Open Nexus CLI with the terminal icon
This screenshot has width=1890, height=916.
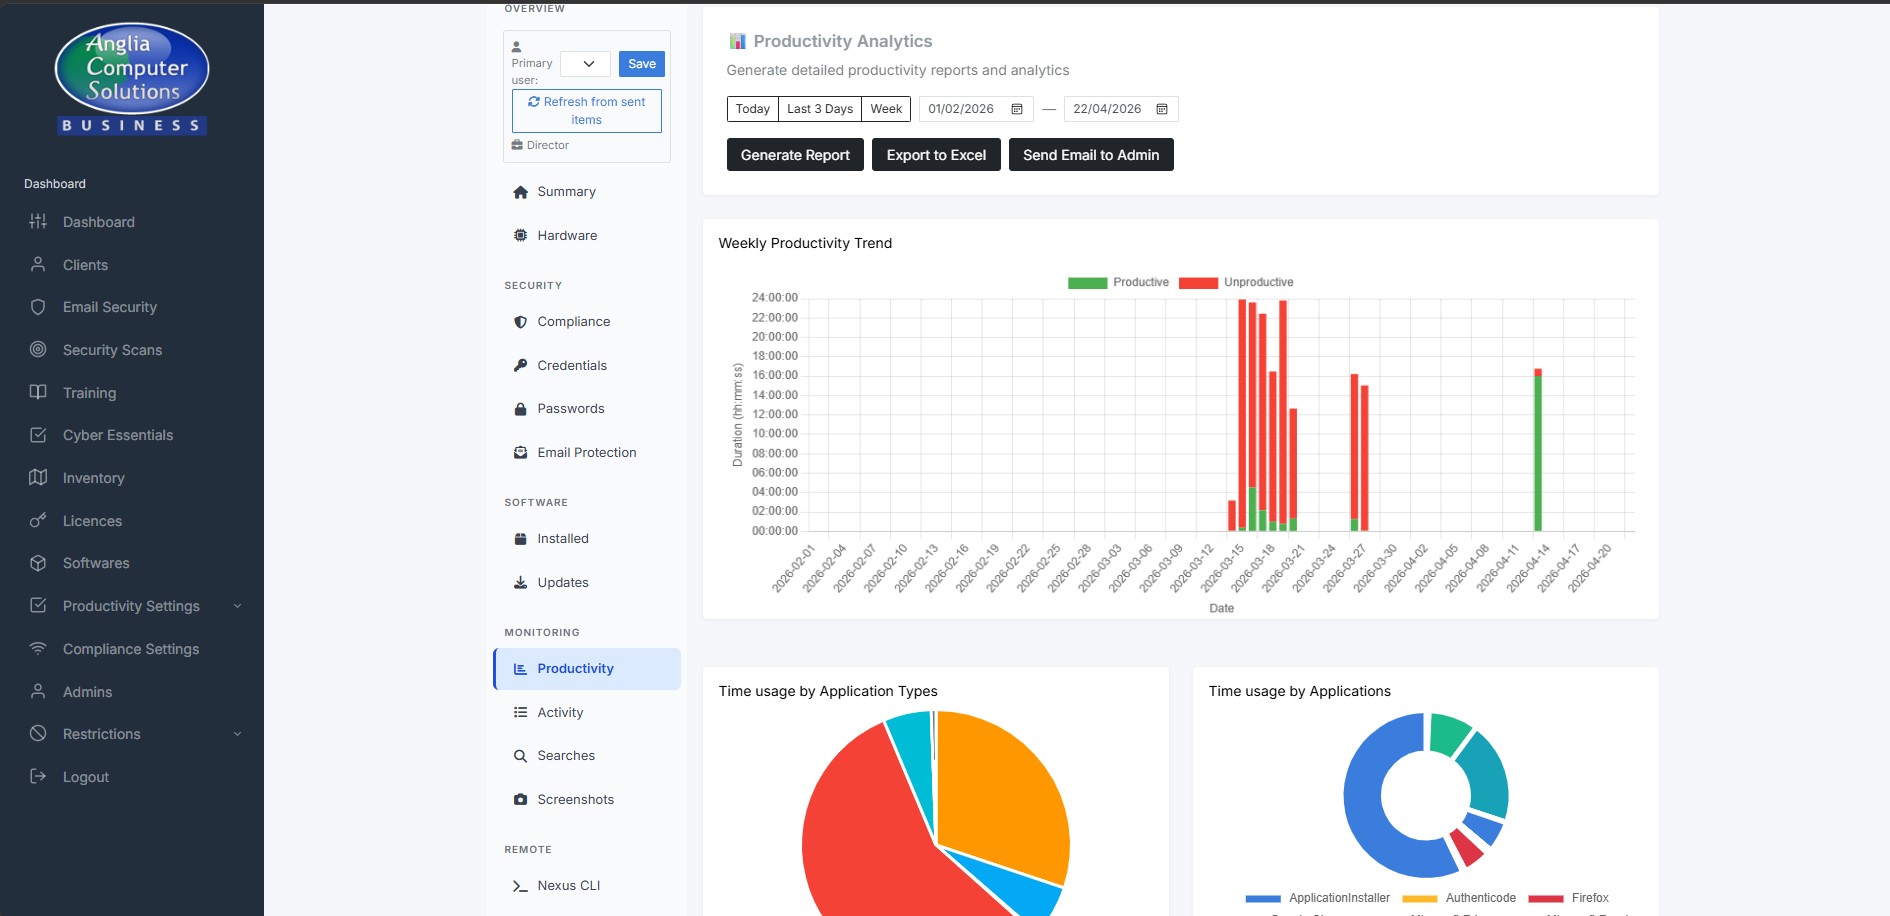tap(520, 886)
